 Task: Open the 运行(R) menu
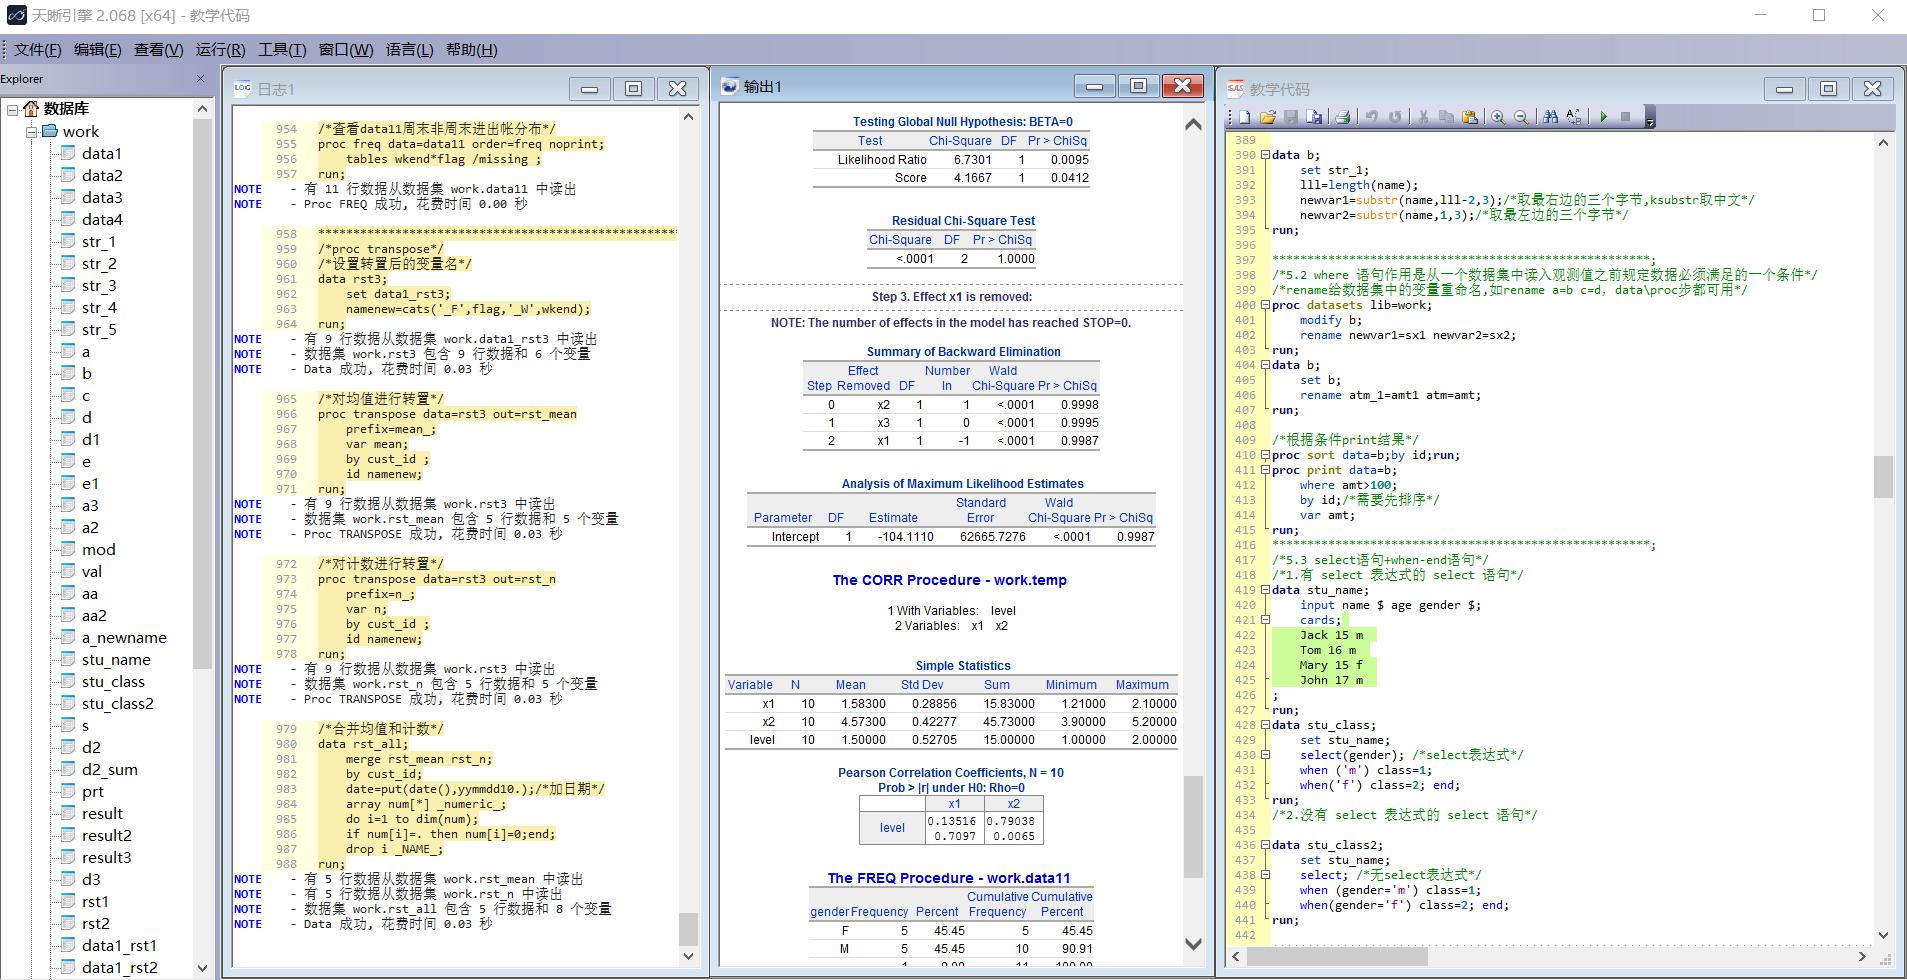tap(221, 50)
